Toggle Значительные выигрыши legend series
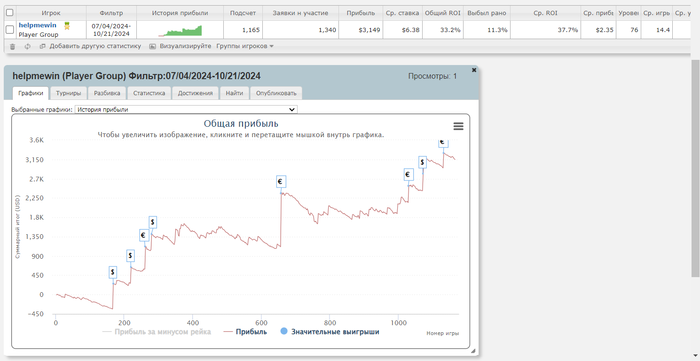Screen dimensions: 700x361 [x=330, y=332]
